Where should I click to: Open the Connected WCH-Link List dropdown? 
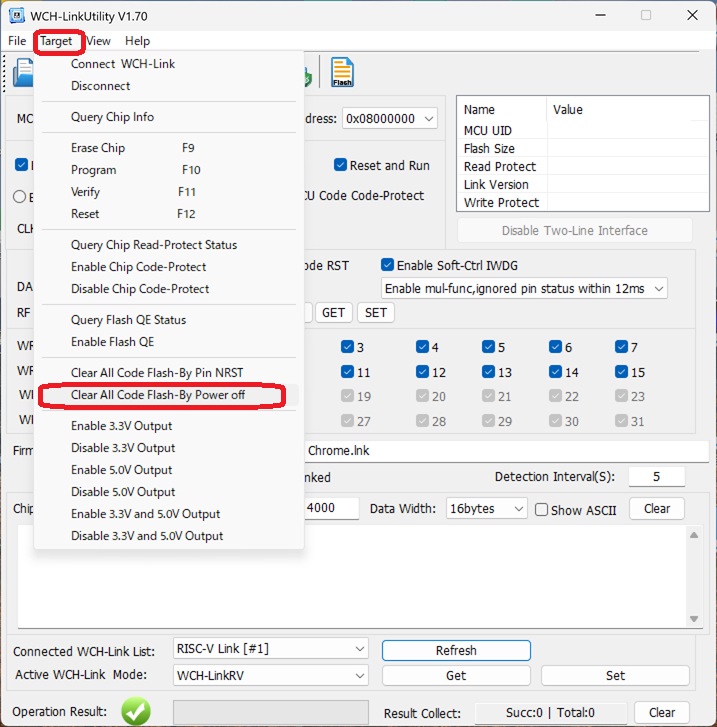pyautogui.click(x=270, y=649)
